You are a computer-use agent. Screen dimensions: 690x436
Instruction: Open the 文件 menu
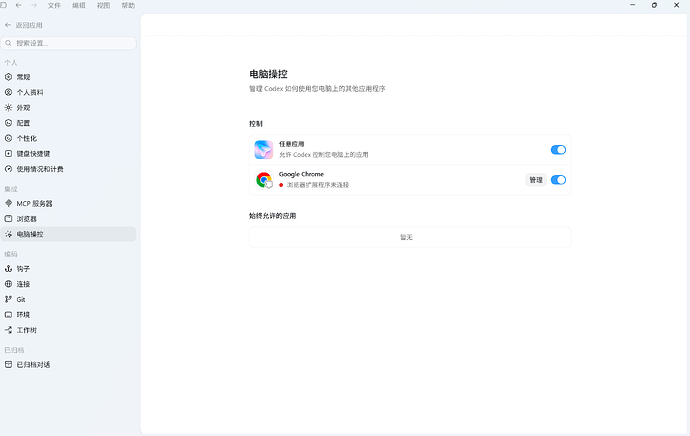tap(54, 5)
